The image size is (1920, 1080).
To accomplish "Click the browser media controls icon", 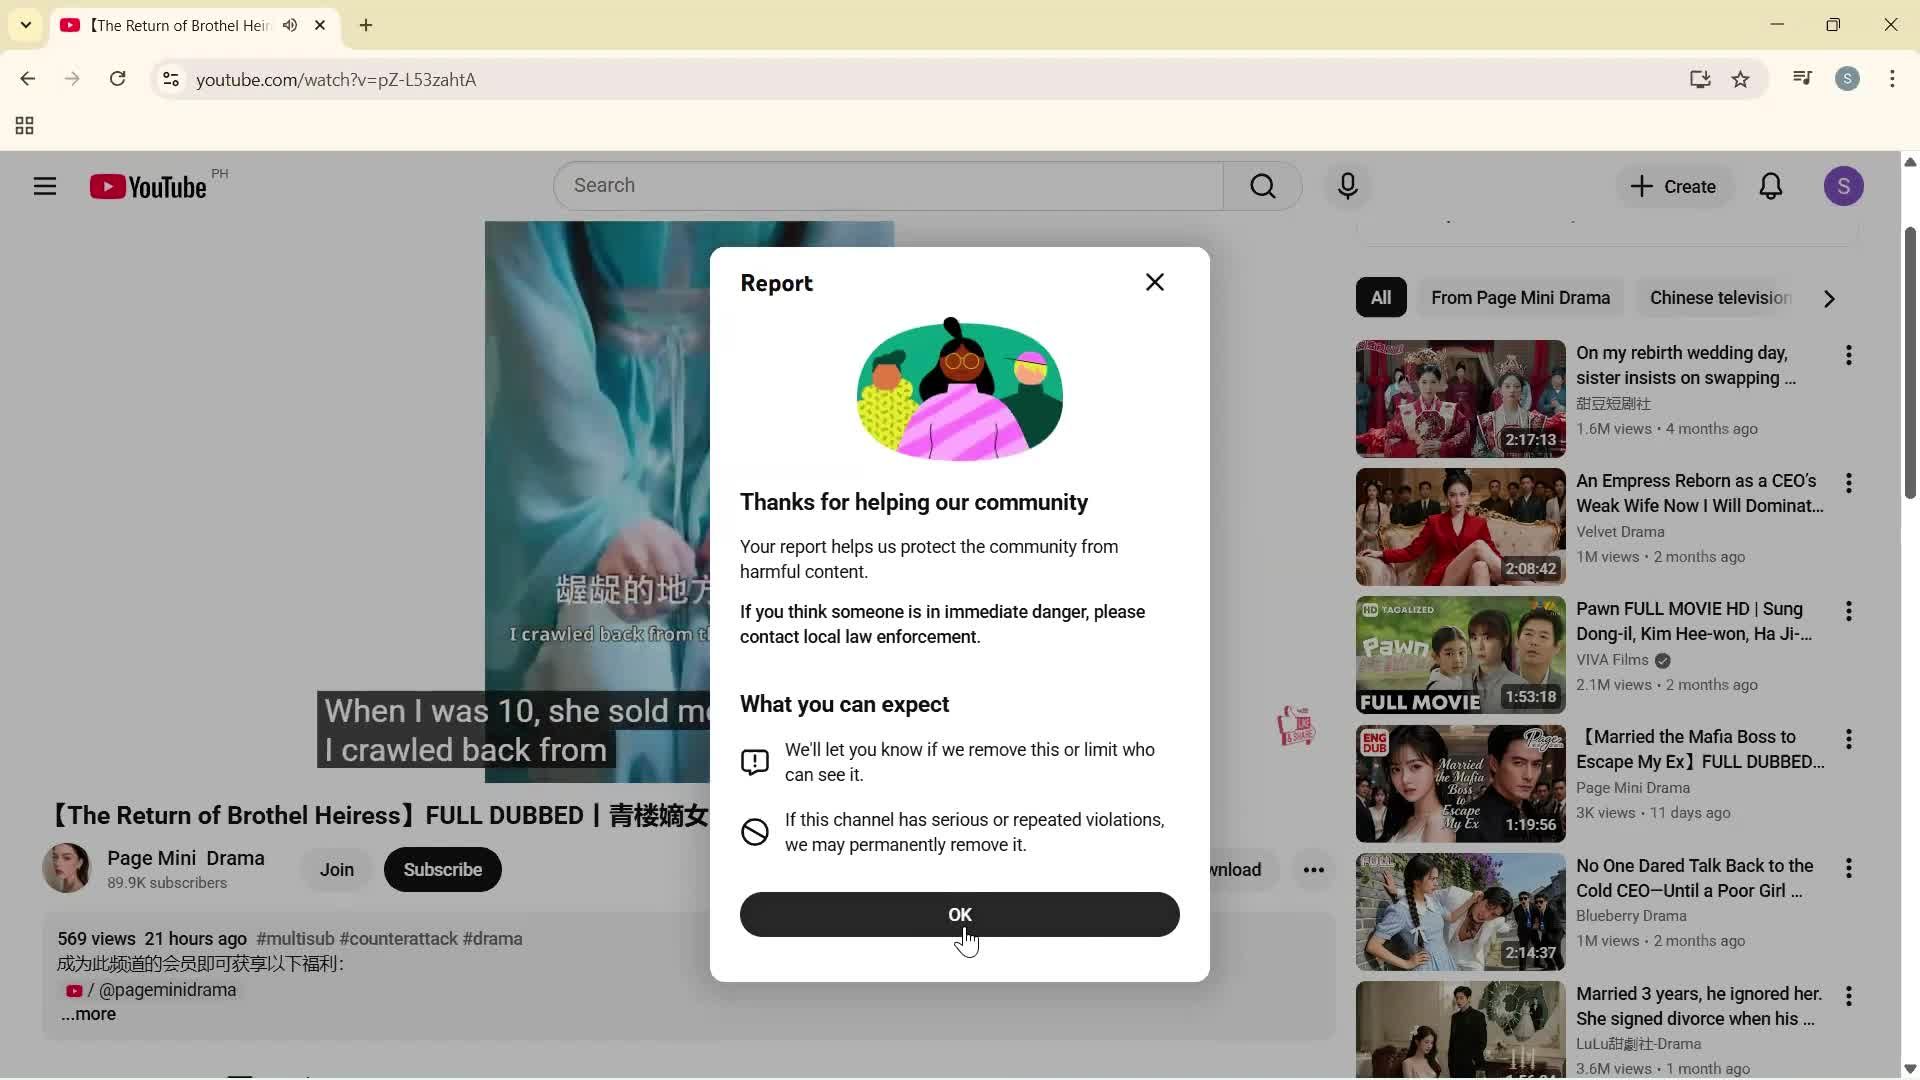I will (1801, 79).
